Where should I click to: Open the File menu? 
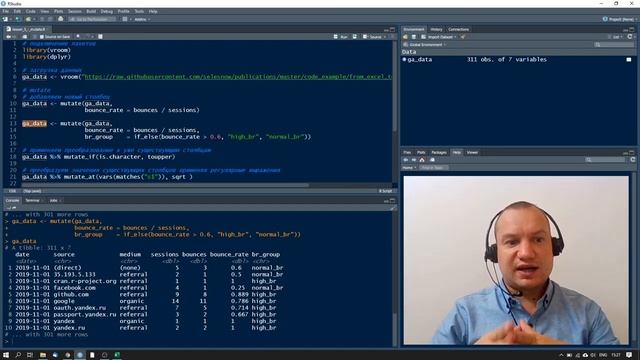tap(5, 11)
